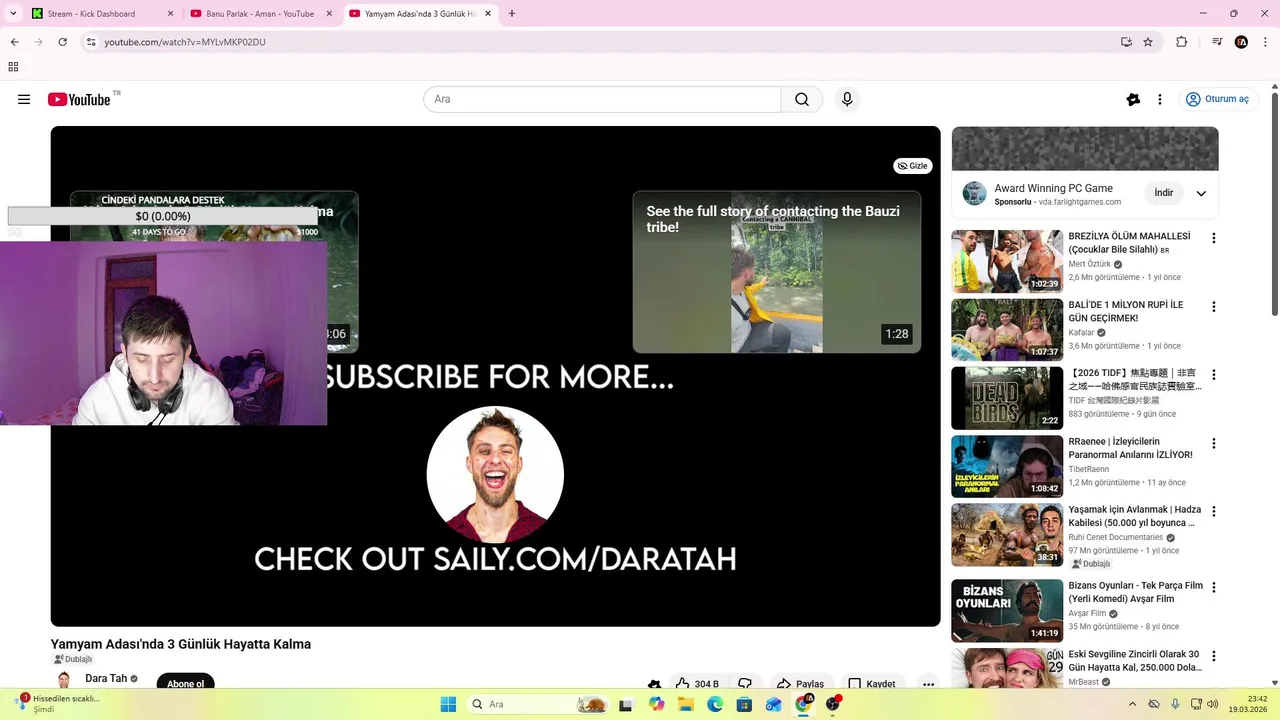Open options for RRaenee paranormal video
Image resolution: width=1280 pixels, height=720 pixels.
[1214, 443]
